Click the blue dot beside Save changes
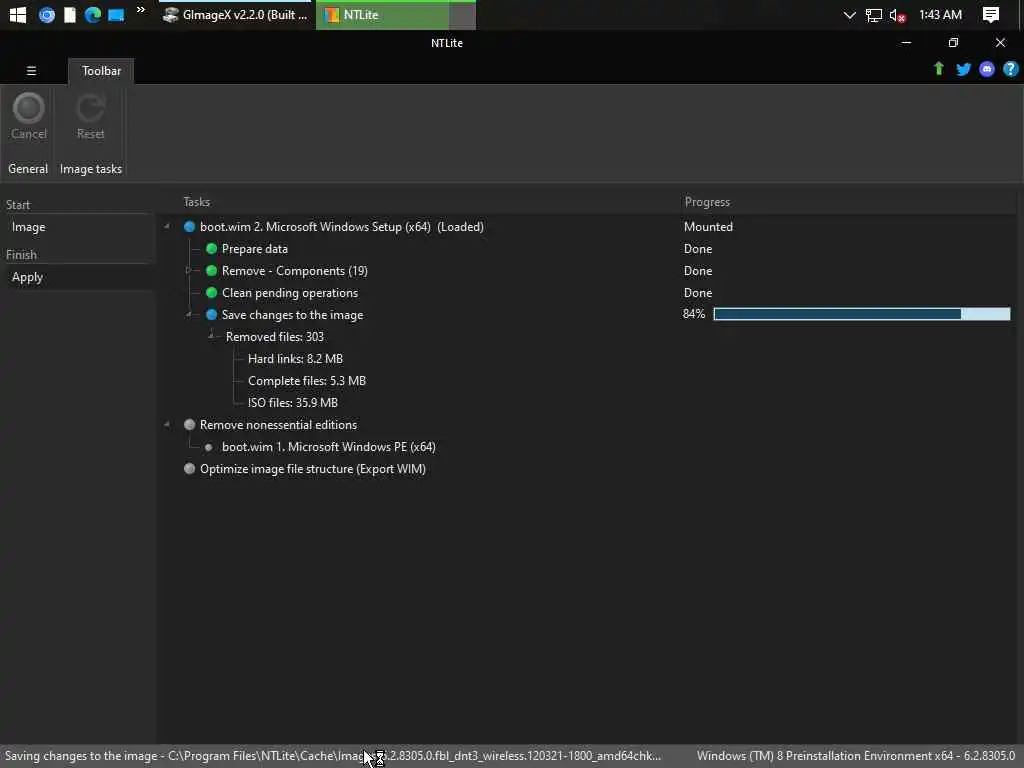Image resolution: width=1024 pixels, height=768 pixels. (x=211, y=315)
